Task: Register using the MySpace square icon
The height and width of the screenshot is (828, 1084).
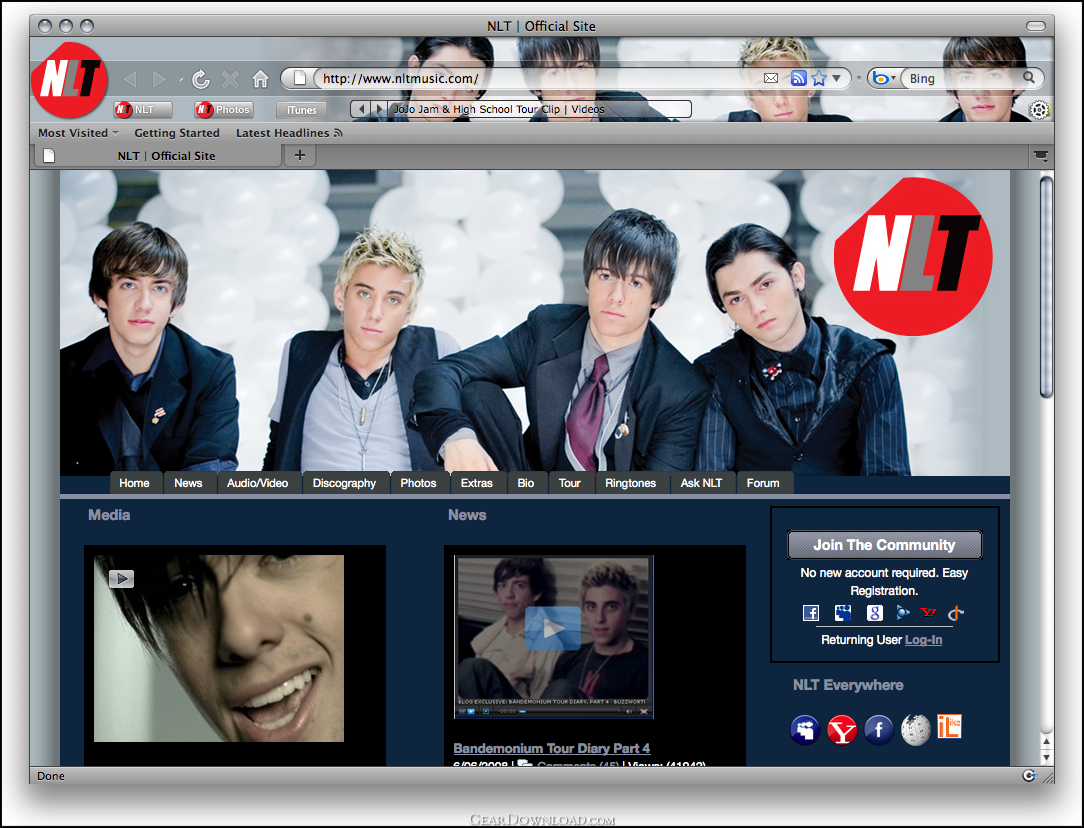Action: (843, 613)
